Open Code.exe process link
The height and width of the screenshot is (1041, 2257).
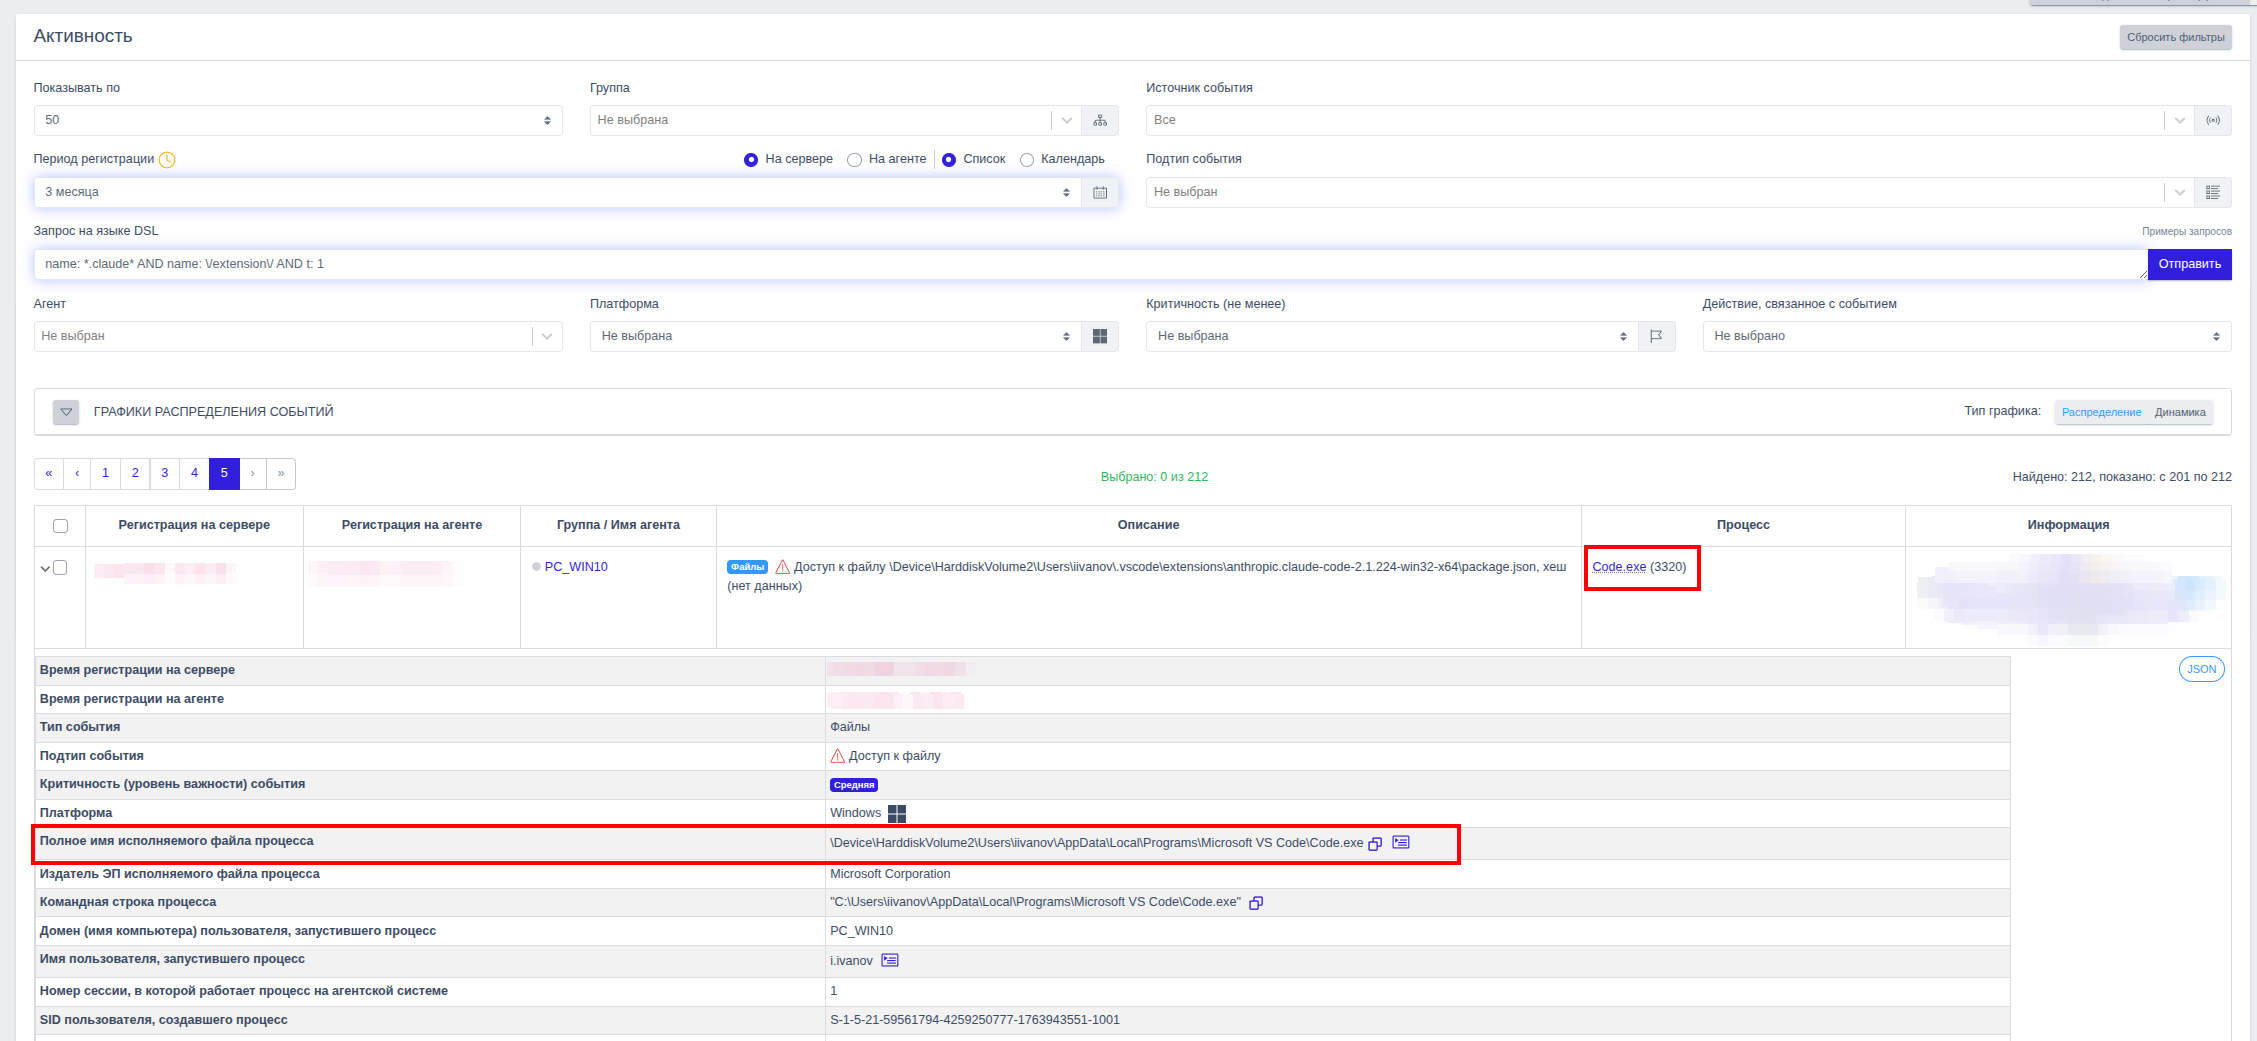click(x=1619, y=567)
